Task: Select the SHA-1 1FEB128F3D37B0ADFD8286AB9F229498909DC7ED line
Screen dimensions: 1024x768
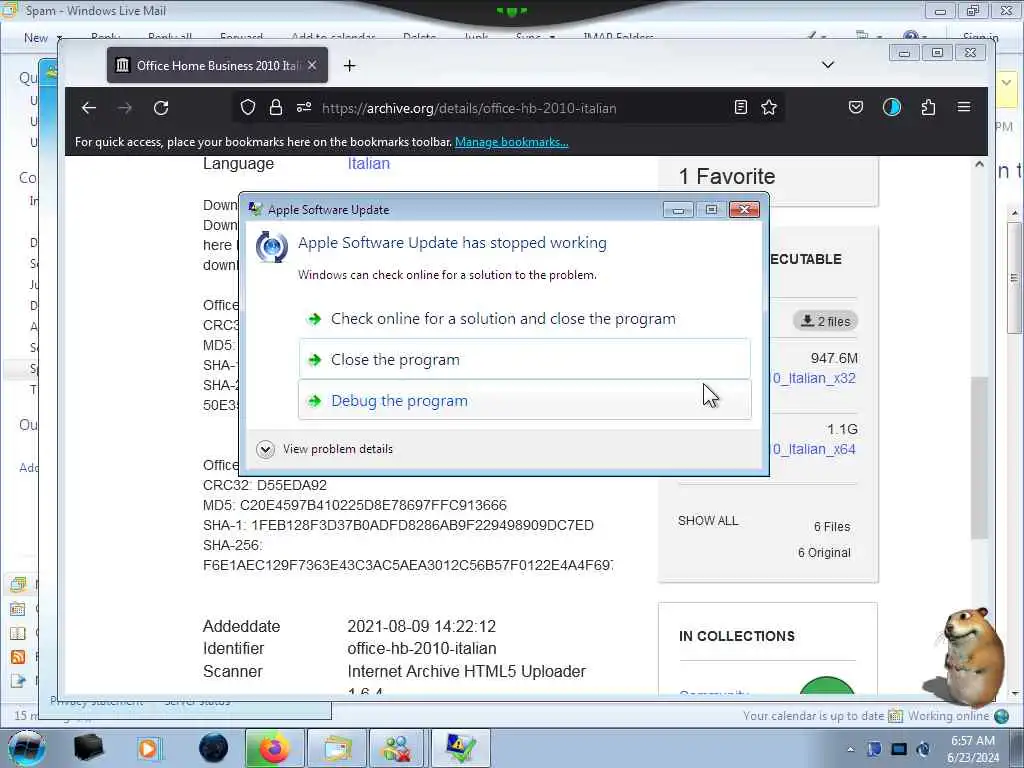Action: pos(398,525)
